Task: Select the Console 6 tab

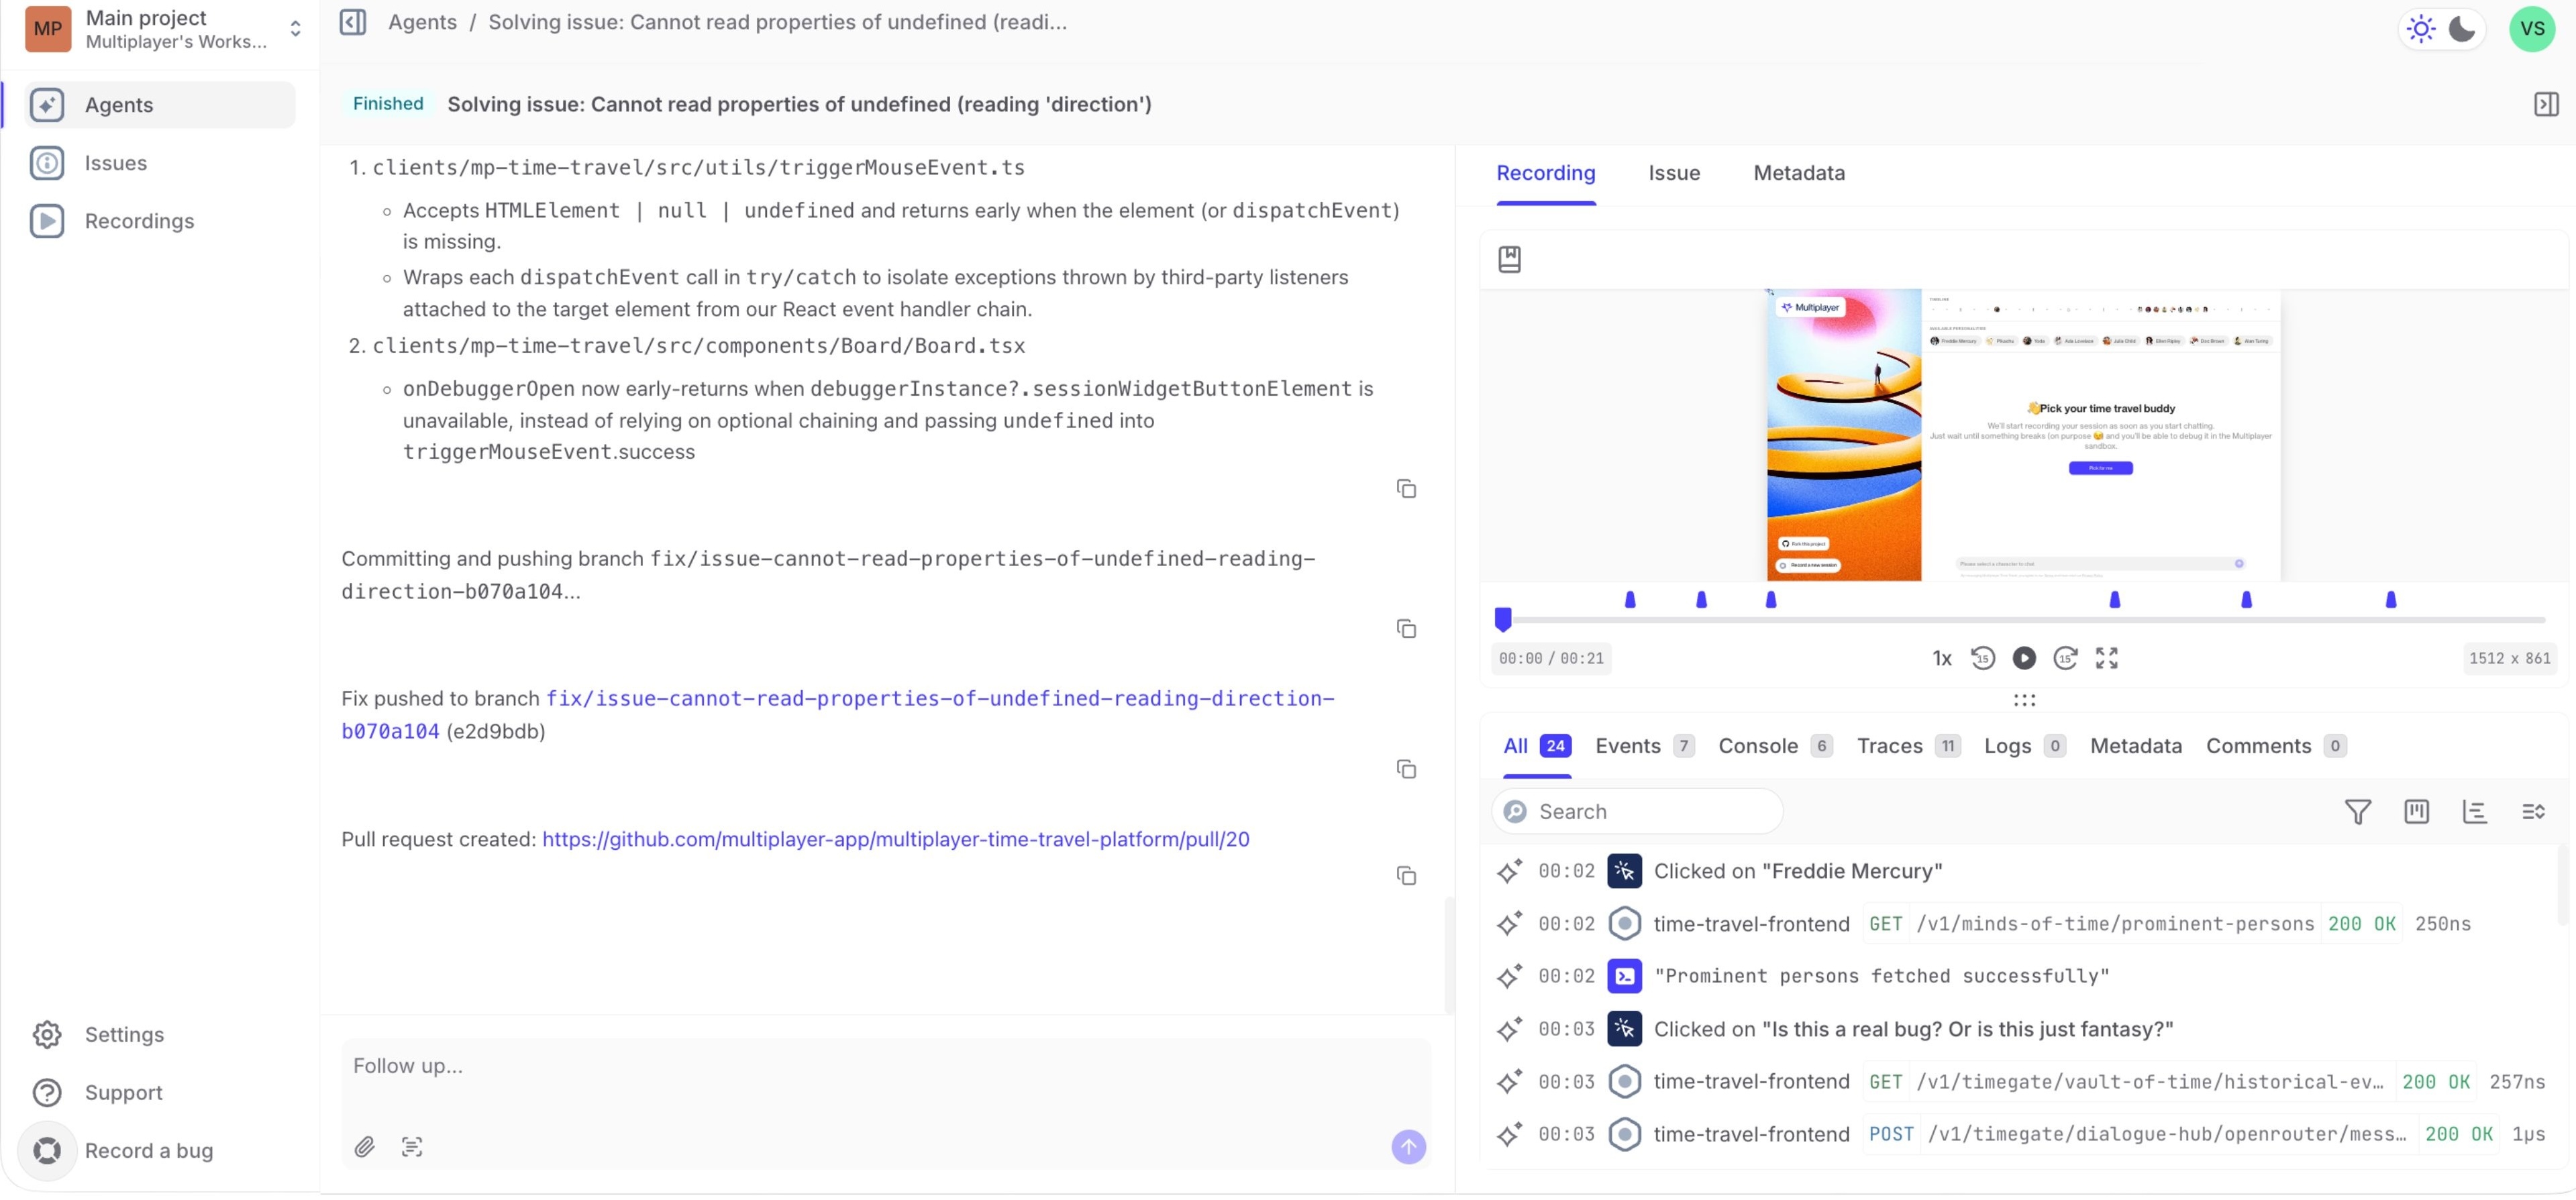Action: coord(1775,747)
